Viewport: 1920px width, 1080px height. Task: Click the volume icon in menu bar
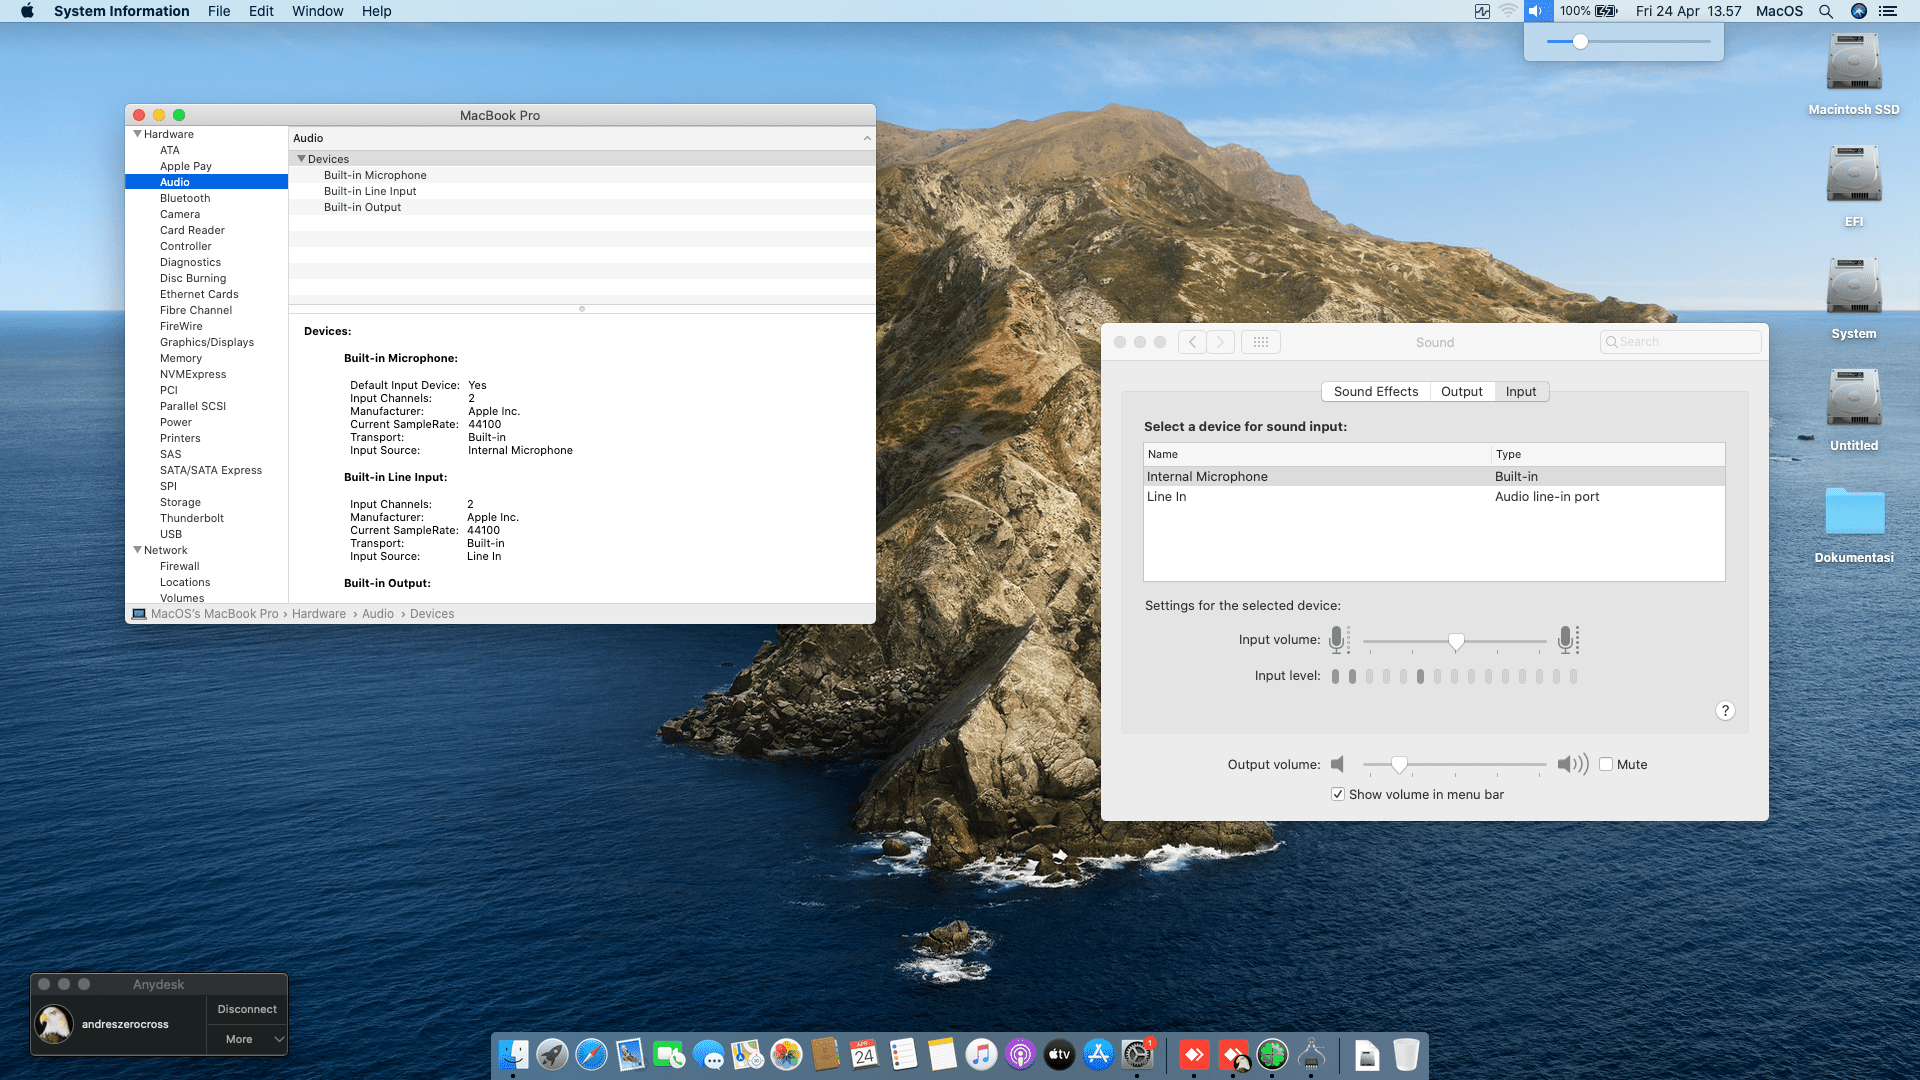pyautogui.click(x=1537, y=11)
